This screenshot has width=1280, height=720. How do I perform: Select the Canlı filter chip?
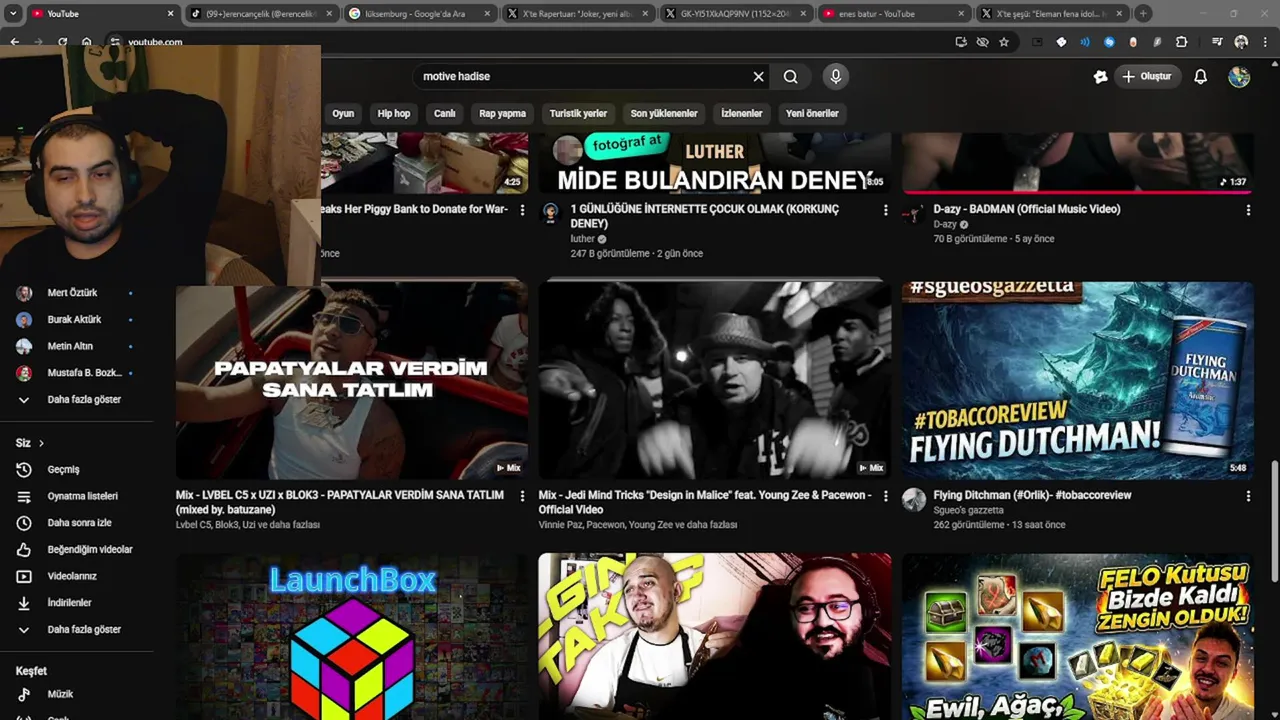pos(445,113)
